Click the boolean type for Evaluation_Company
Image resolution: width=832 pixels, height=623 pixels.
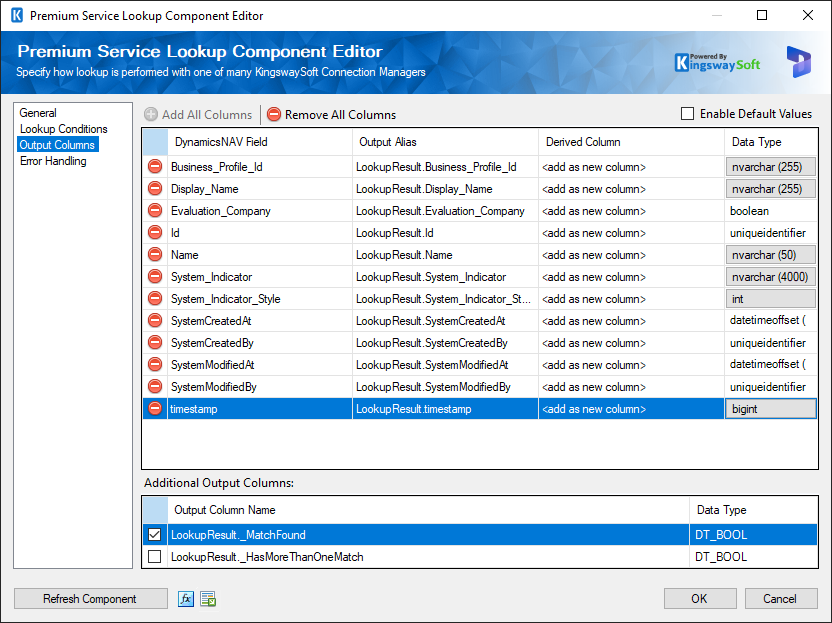[770, 211]
